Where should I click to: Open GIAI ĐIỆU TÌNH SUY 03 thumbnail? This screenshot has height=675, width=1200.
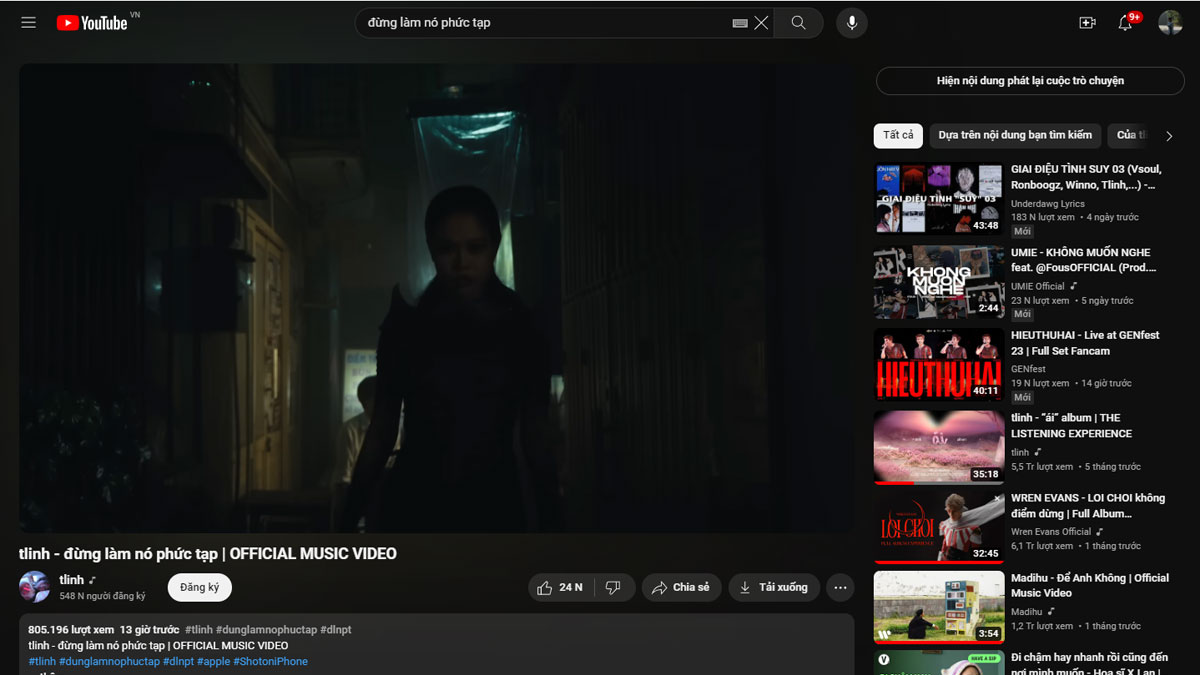click(x=939, y=199)
